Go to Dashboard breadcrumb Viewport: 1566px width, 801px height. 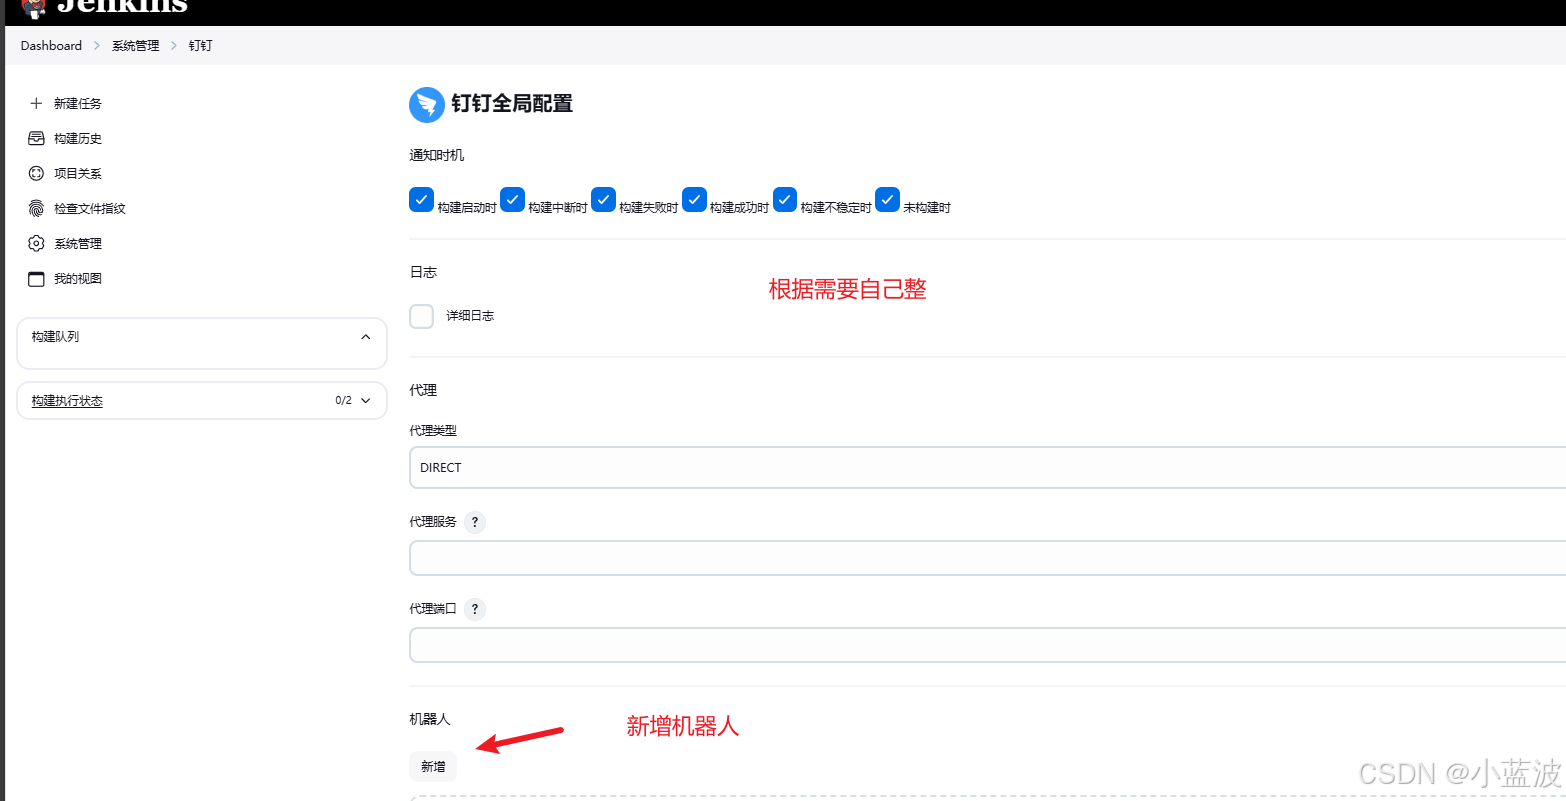pyautogui.click(x=51, y=45)
